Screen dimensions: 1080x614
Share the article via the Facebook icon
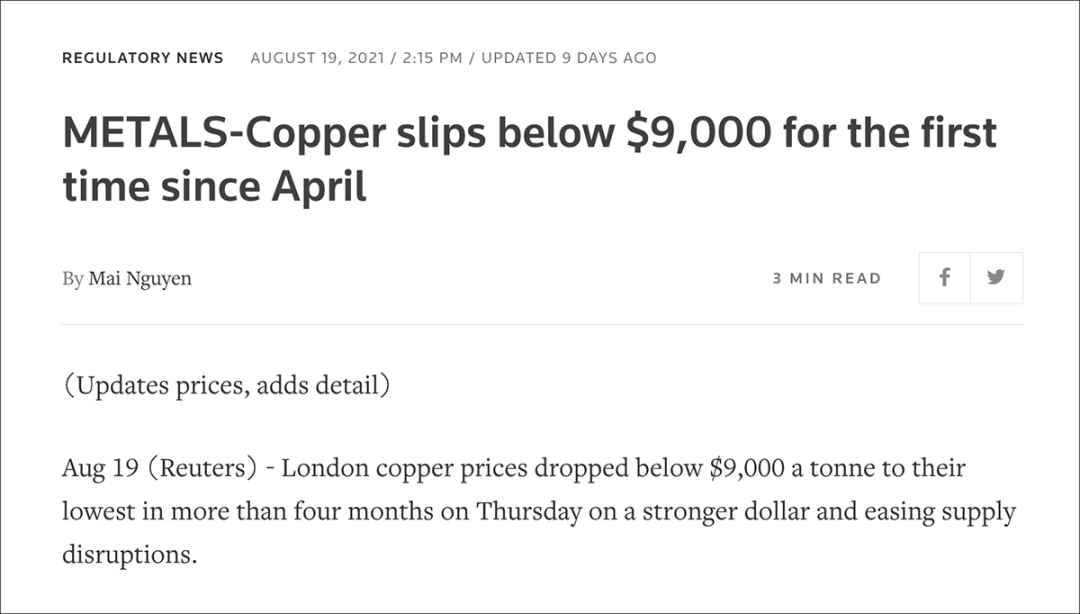pos(944,278)
